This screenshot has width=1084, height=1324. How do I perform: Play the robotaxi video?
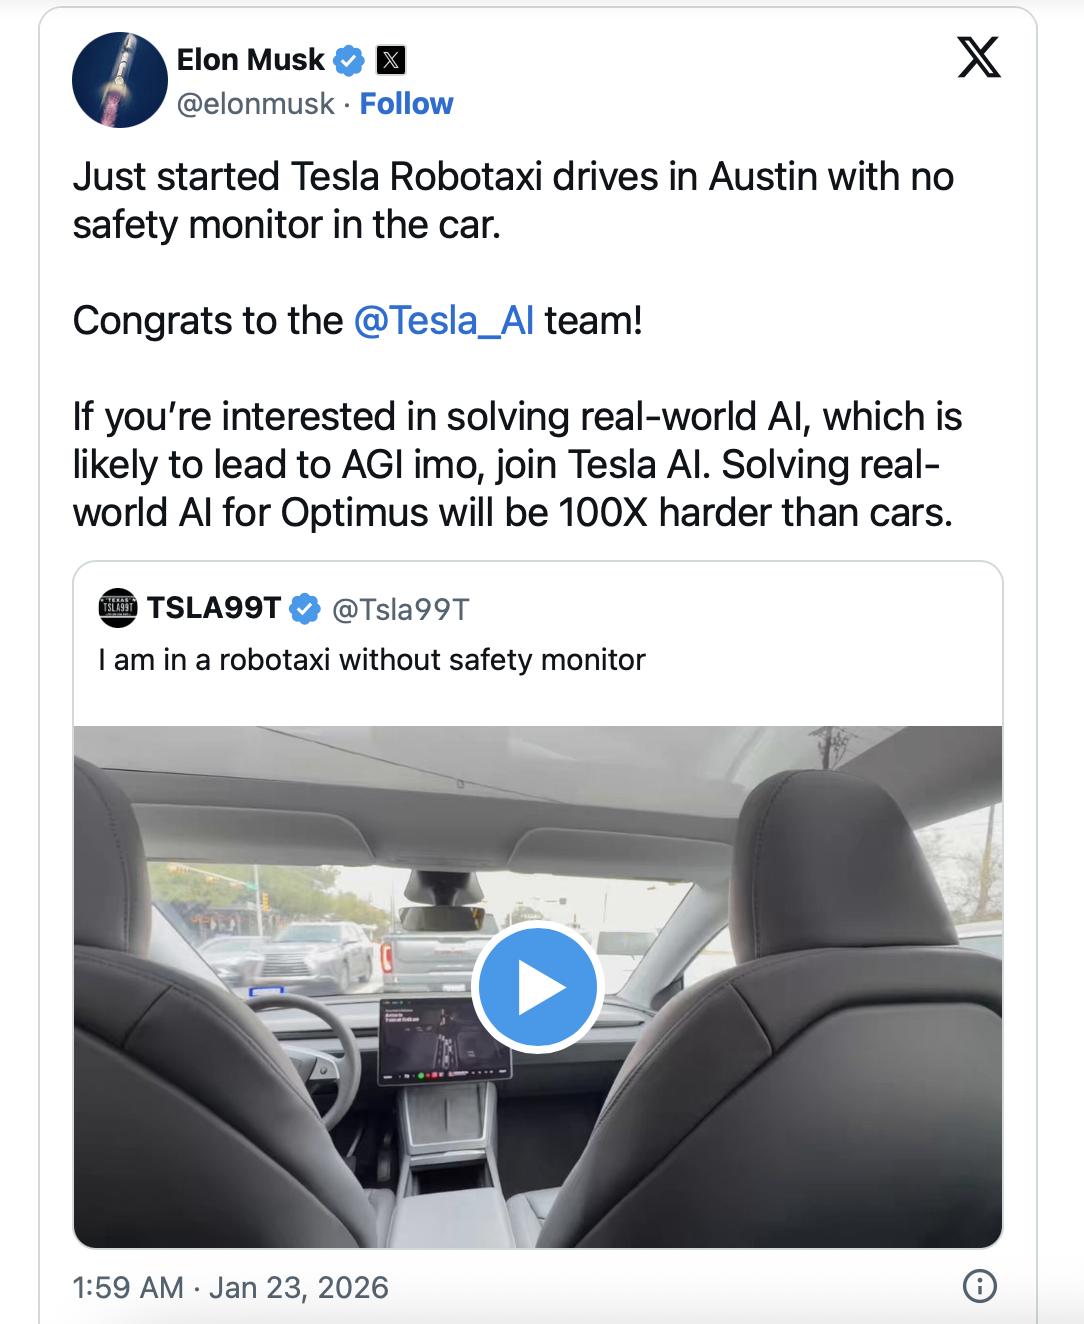tap(537, 987)
